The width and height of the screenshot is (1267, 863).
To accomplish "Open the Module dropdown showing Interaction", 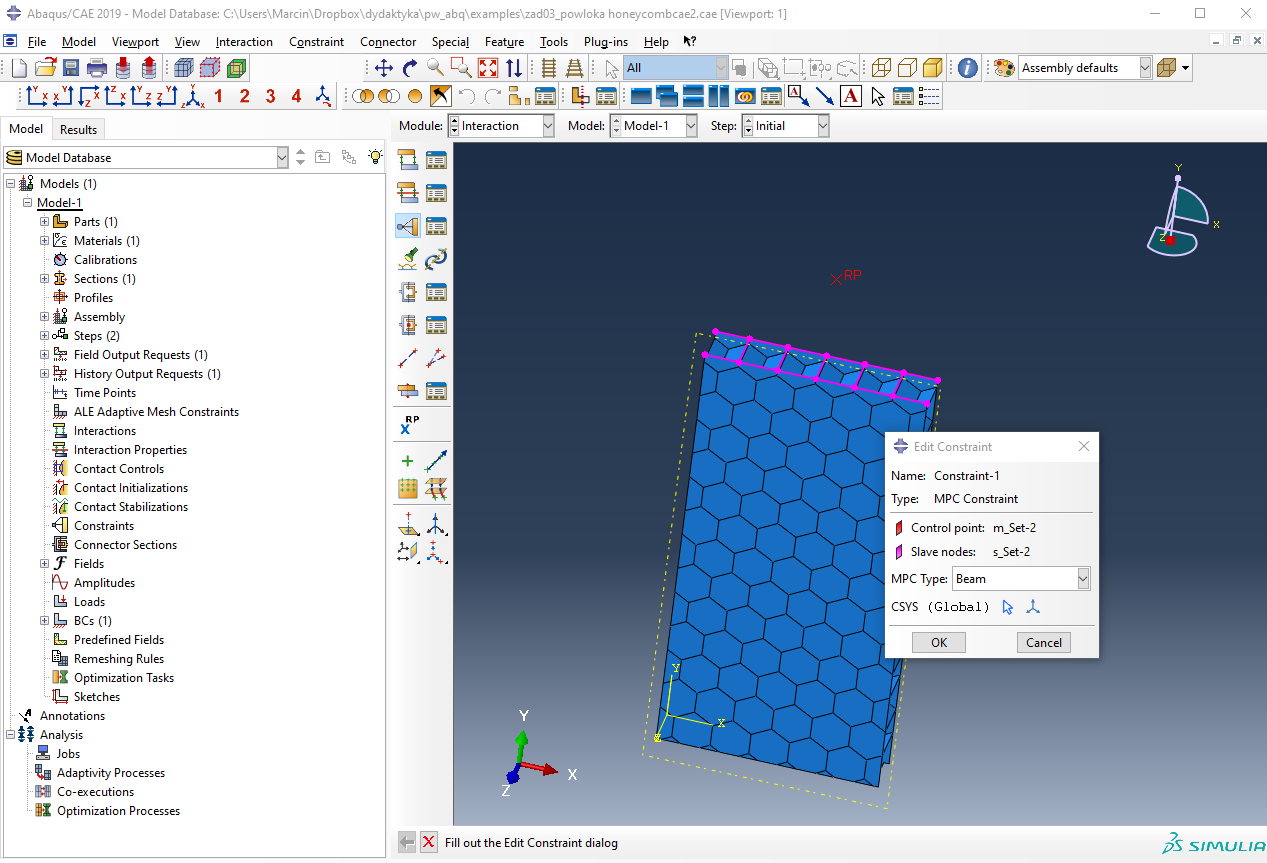I will (547, 126).
